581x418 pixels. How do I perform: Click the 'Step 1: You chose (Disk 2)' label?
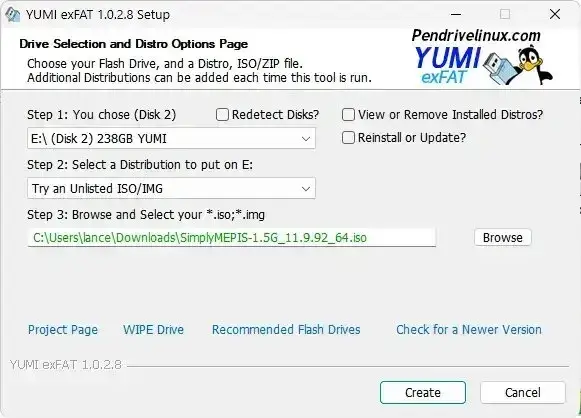point(102,115)
